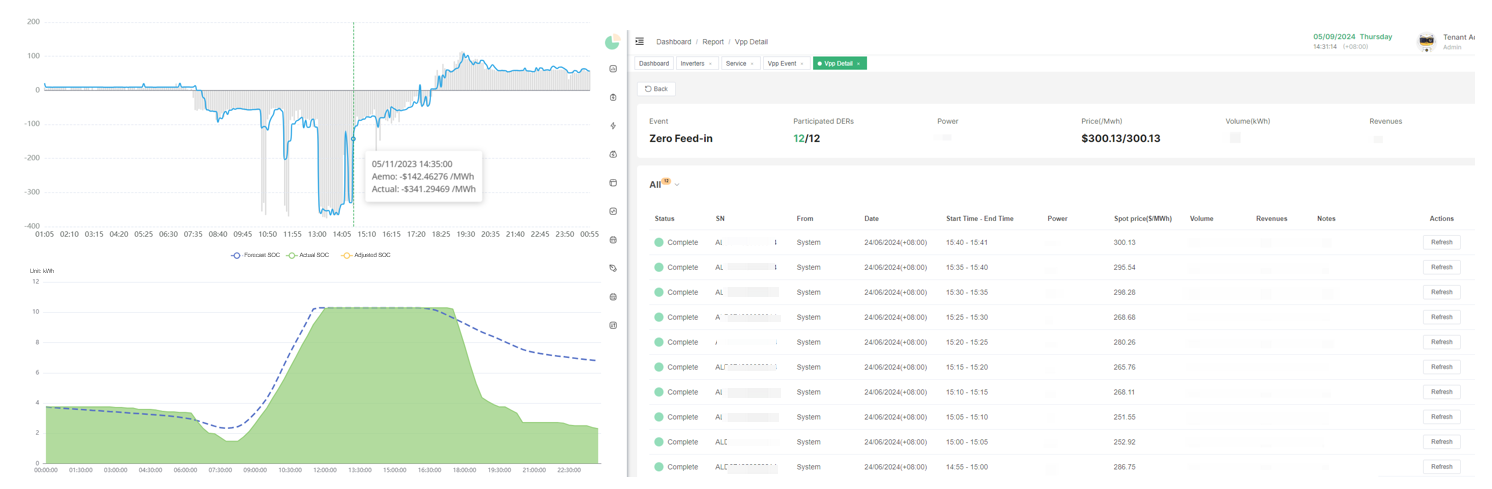
Task: Click Dashboard in the breadcrumb
Action: [673, 42]
